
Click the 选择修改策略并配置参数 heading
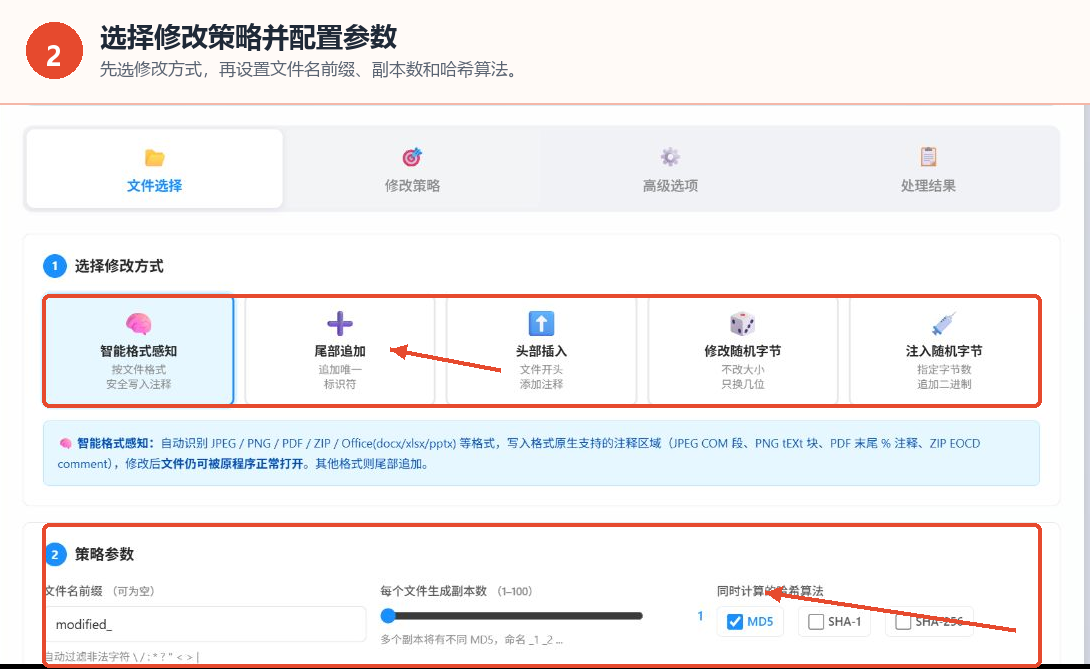tap(248, 38)
